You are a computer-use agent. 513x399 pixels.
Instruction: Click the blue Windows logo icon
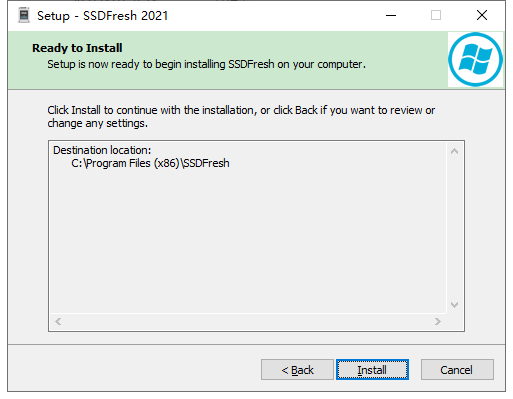(475, 59)
